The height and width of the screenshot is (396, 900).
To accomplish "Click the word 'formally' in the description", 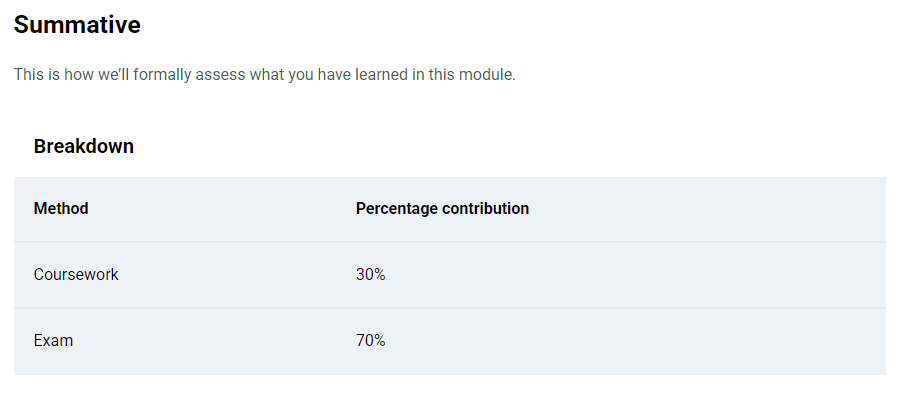I will tap(157, 75).
